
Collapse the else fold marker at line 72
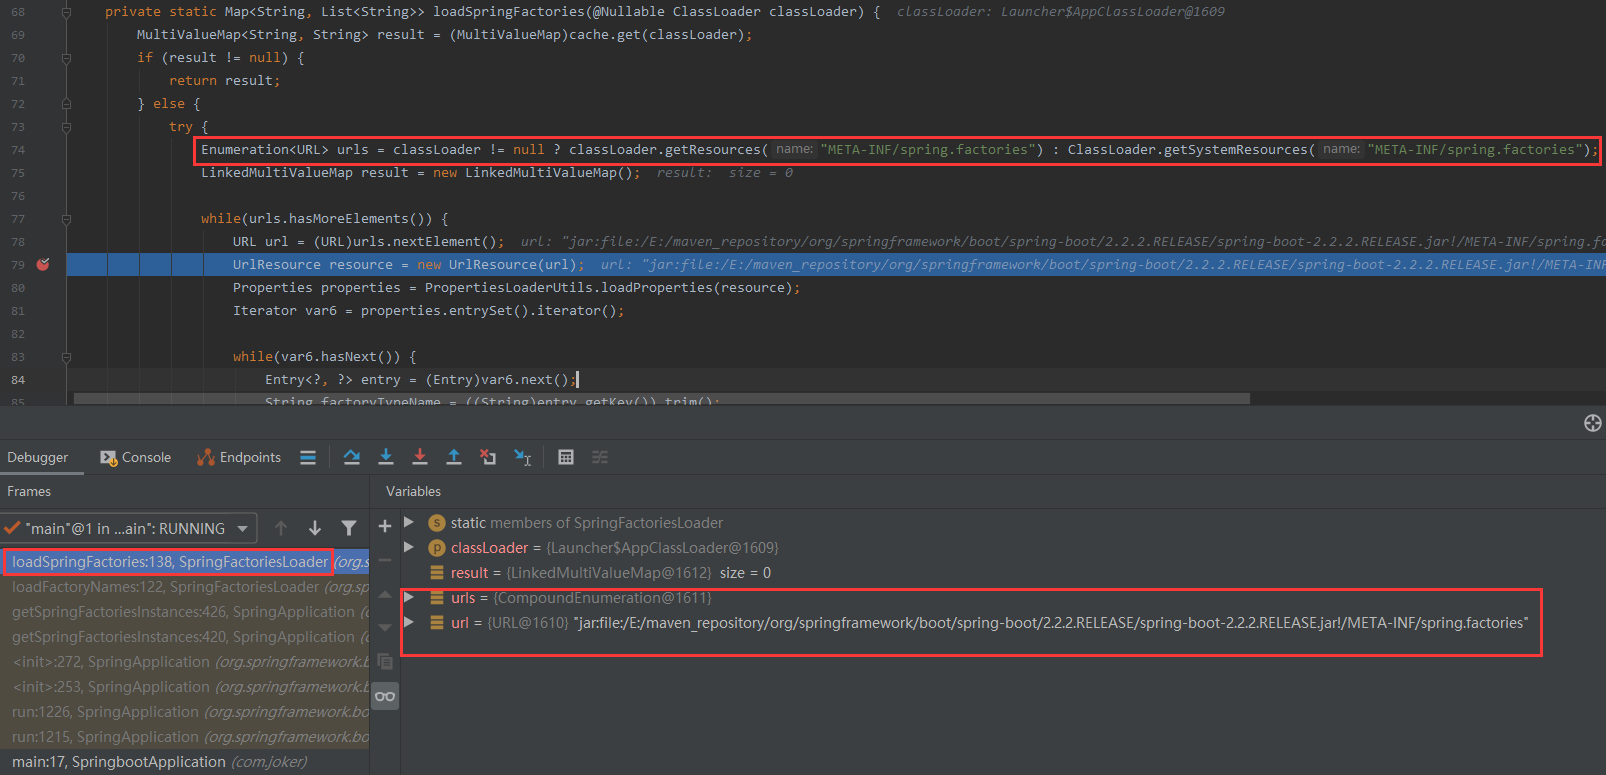[67, 104]
